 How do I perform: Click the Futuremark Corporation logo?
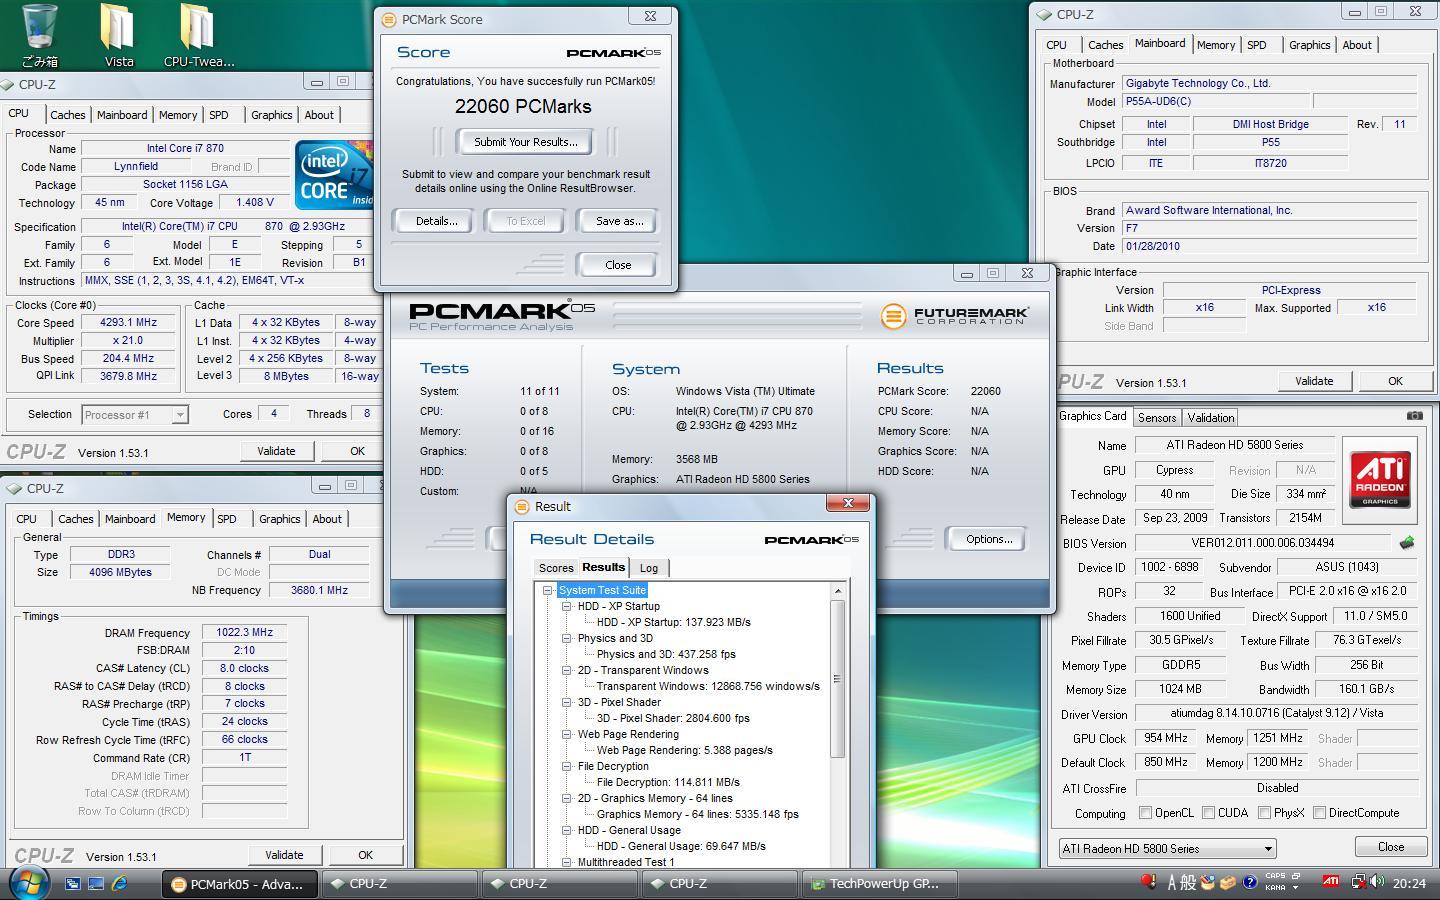(954, 316)
